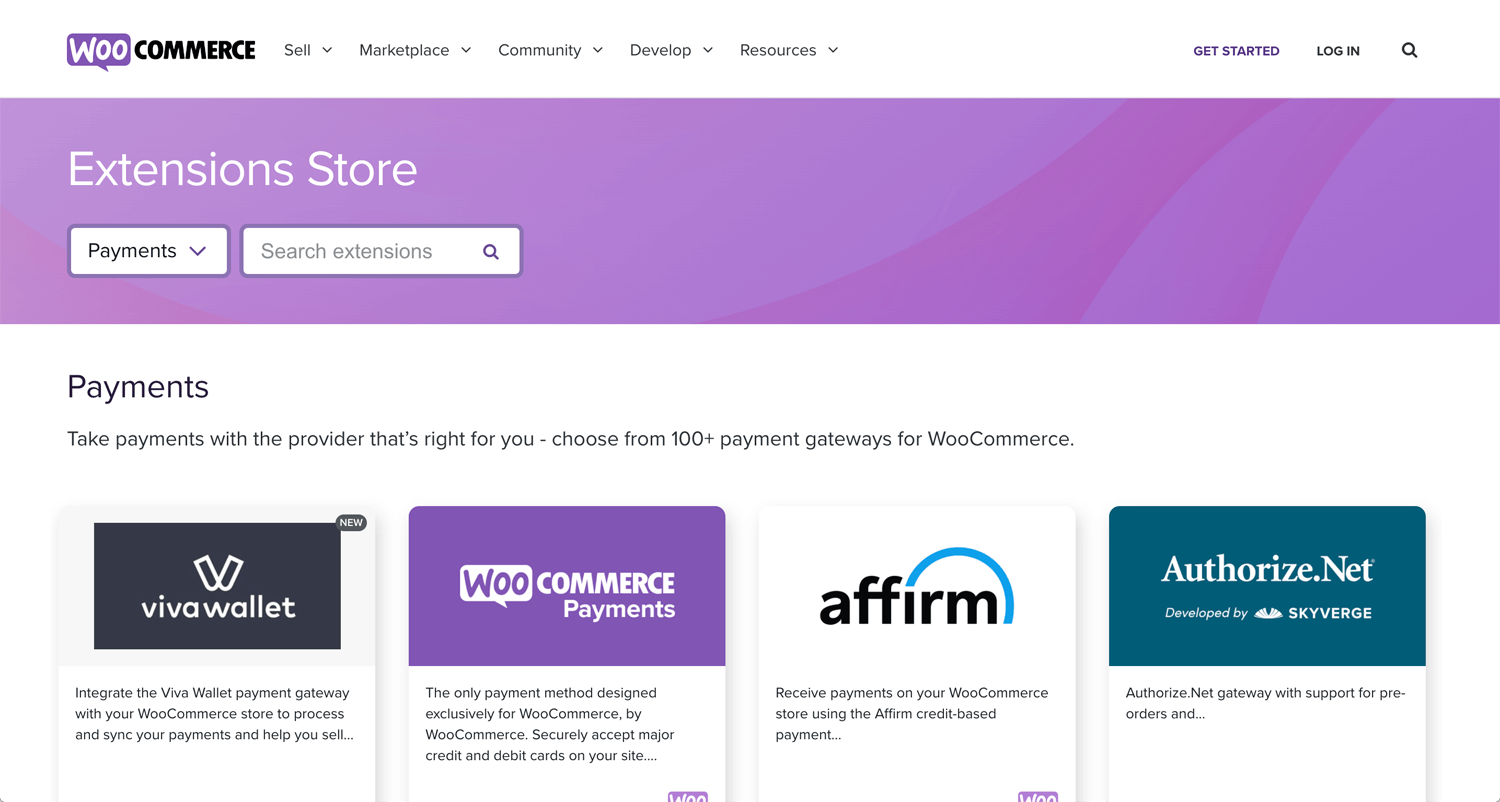This screenshot has width=1500, height=802.
Task: Open the Viva Wallet extension thumbnail
Action: (217, 586)
